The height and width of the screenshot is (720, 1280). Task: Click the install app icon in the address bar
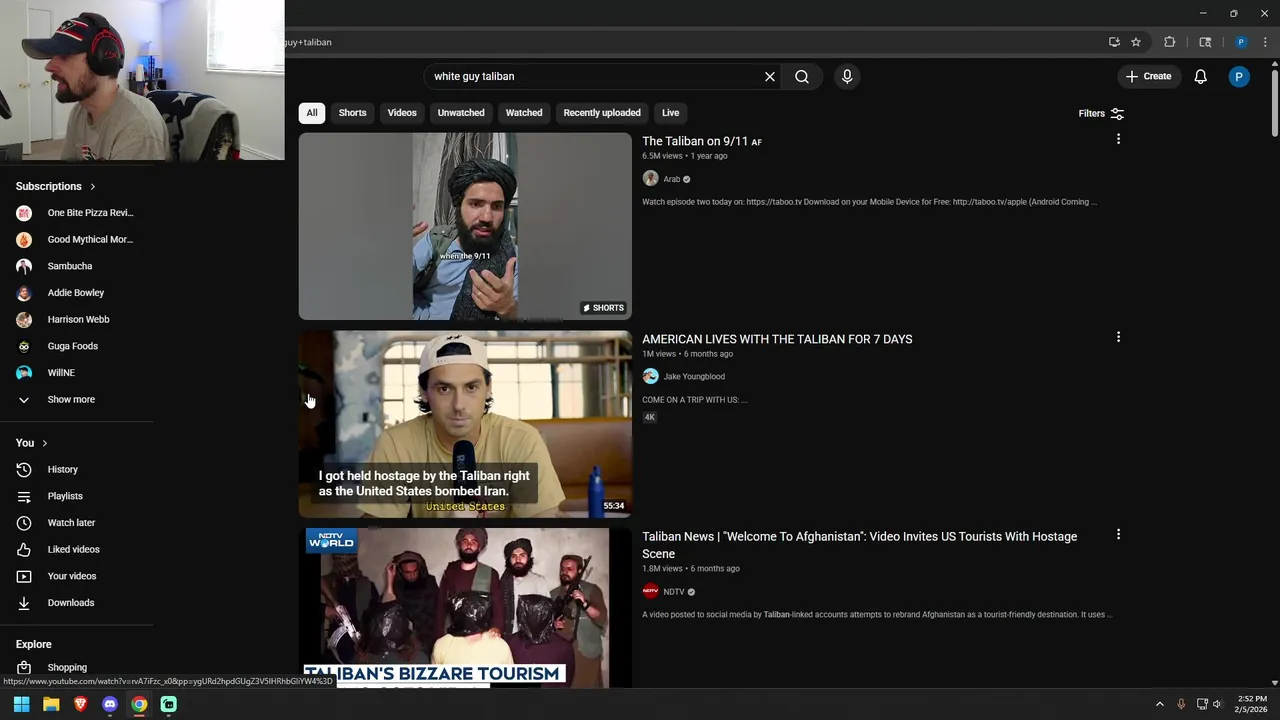tap(1114, 42)
